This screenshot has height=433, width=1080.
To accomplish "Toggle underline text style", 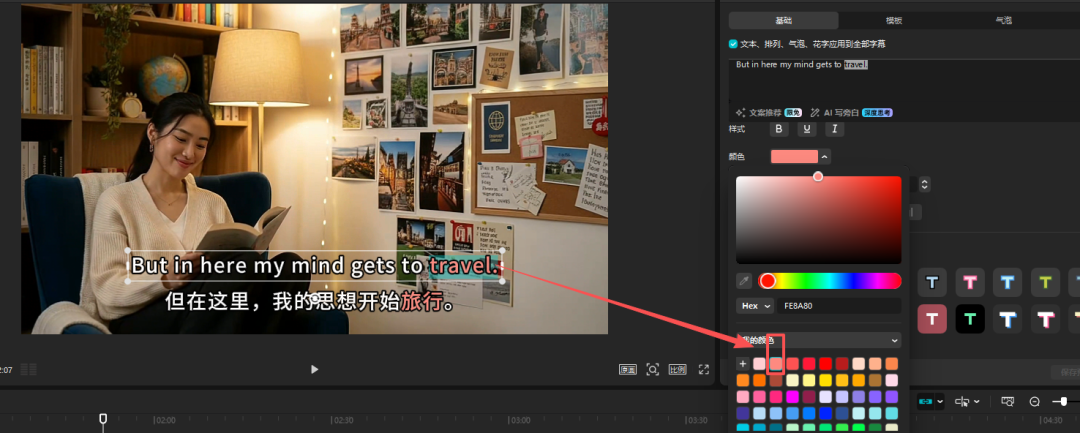I will (x=806, y=129).
